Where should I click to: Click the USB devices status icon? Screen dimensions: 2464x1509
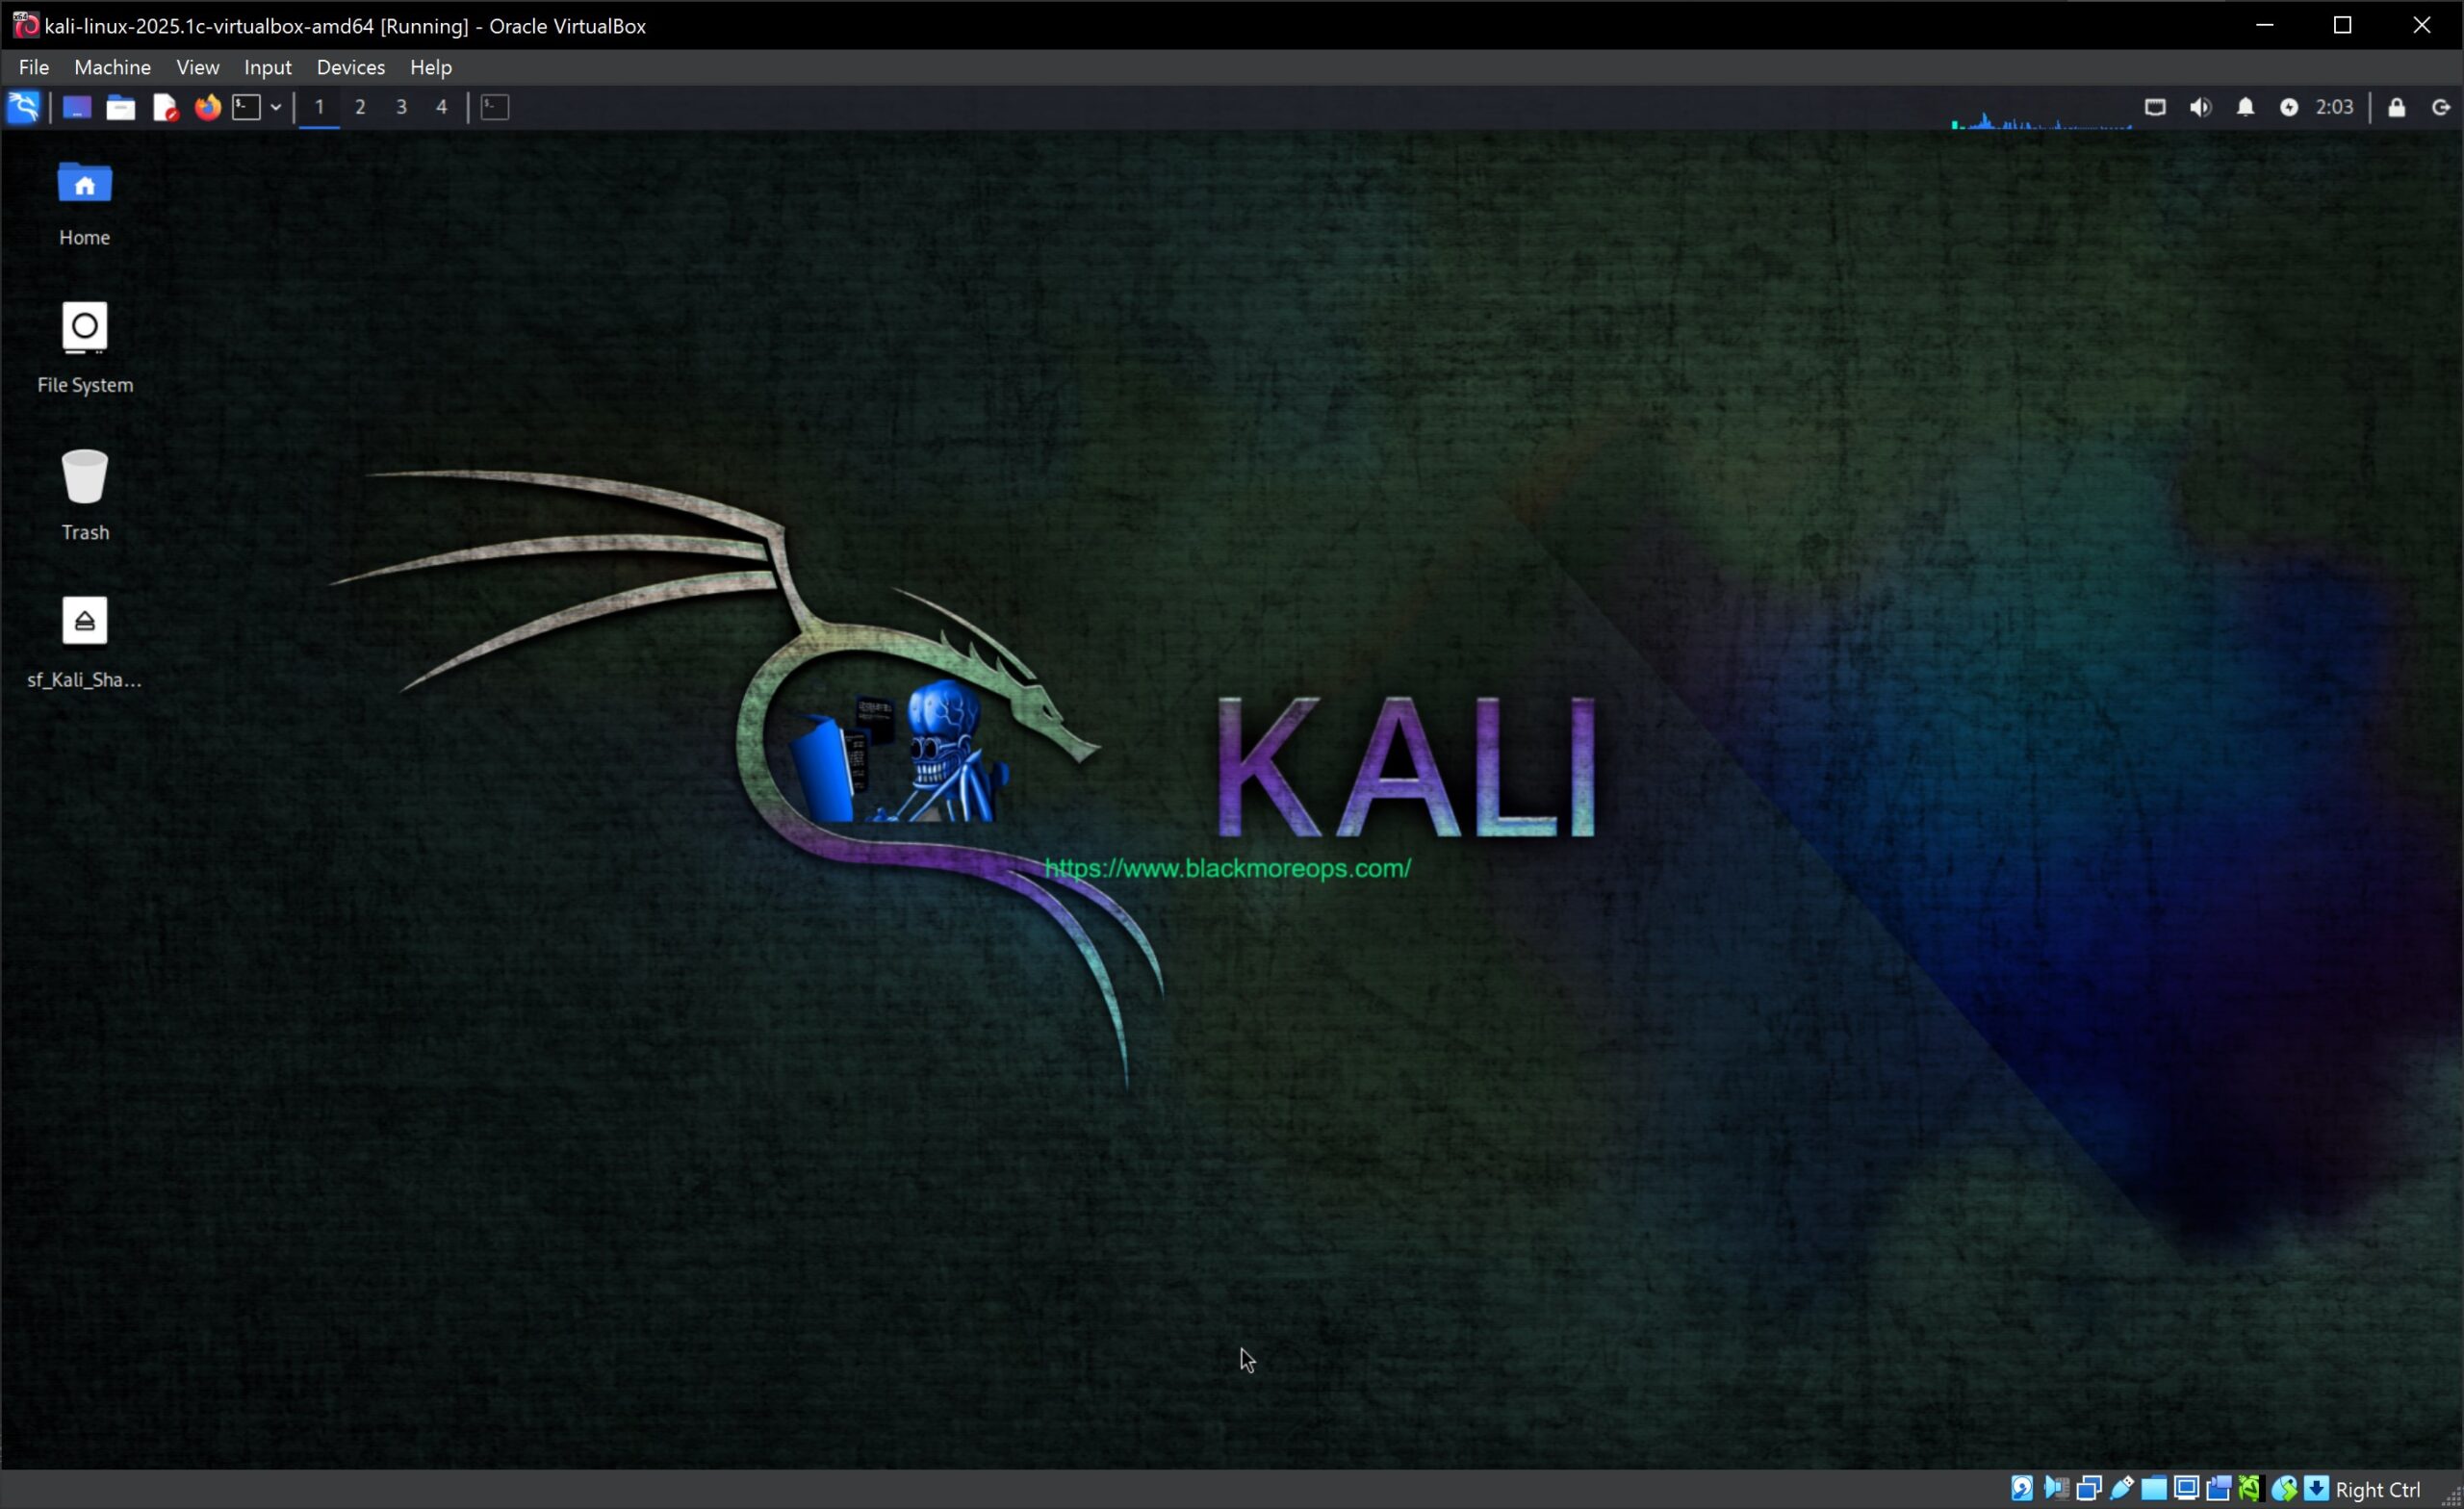pyautogui.click(x=2121, y=1489)
